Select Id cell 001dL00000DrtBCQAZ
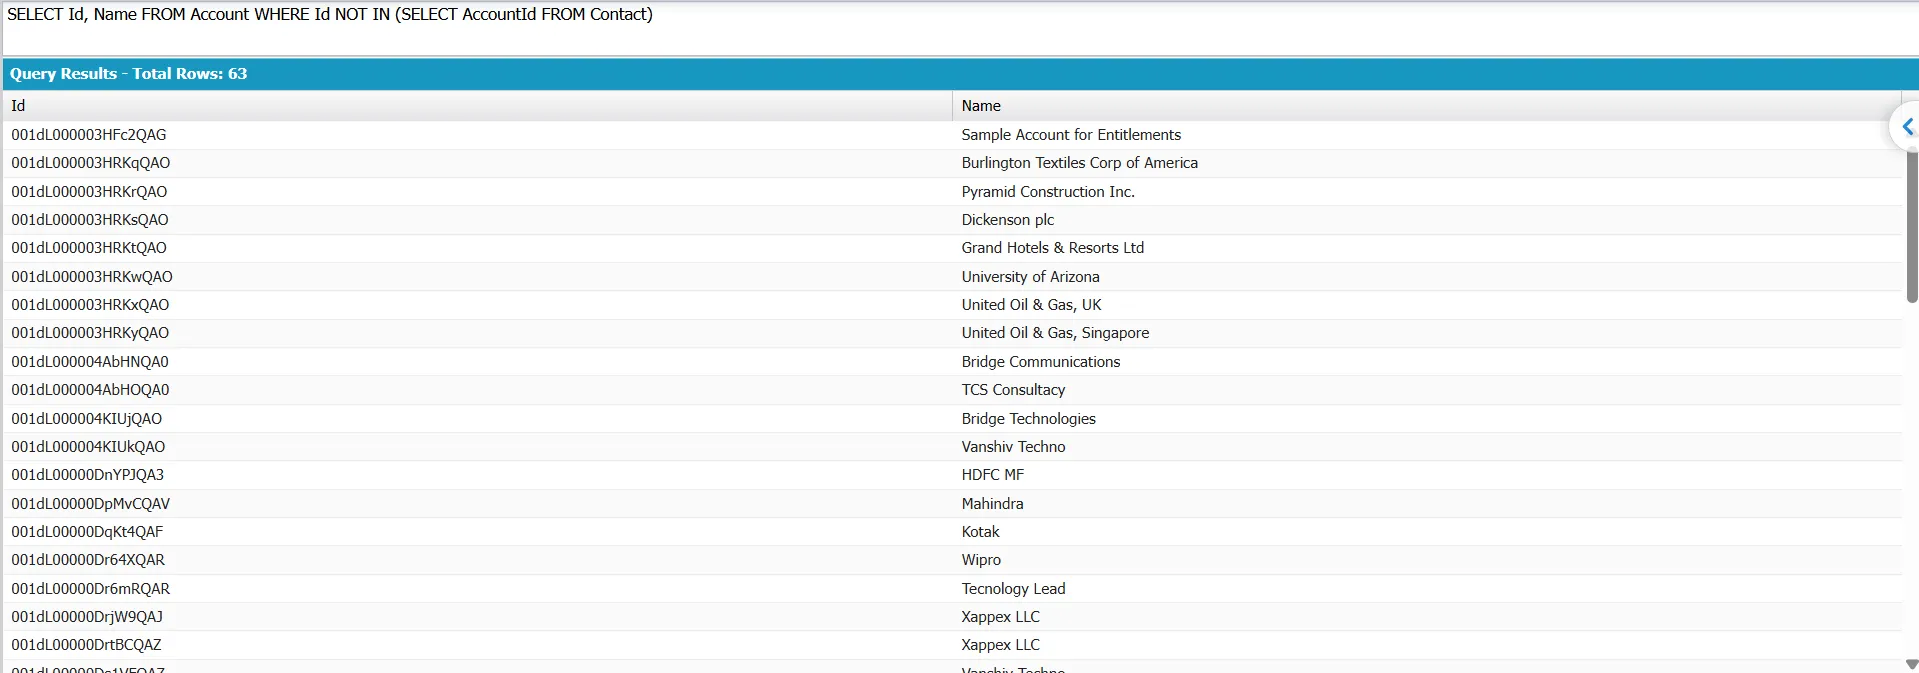1919x673 pixels. [x=86, y=645]
